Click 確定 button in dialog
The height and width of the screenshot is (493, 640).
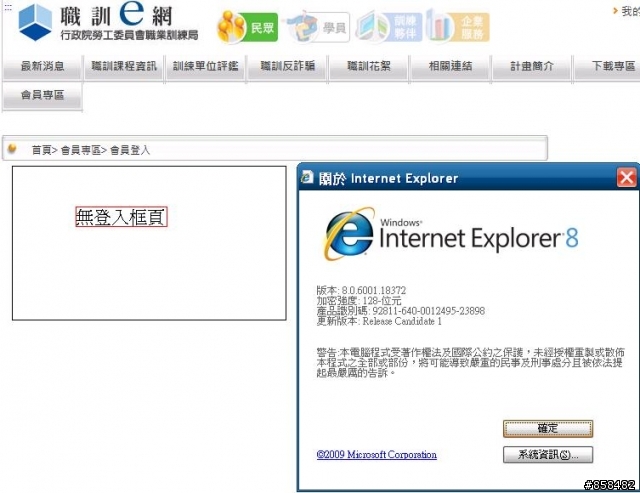[x=548, y=429]
